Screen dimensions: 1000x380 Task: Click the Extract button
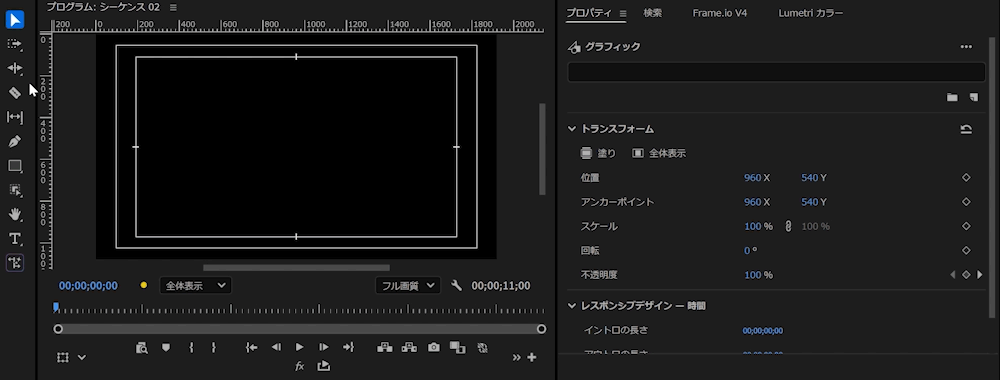[409, 347]
